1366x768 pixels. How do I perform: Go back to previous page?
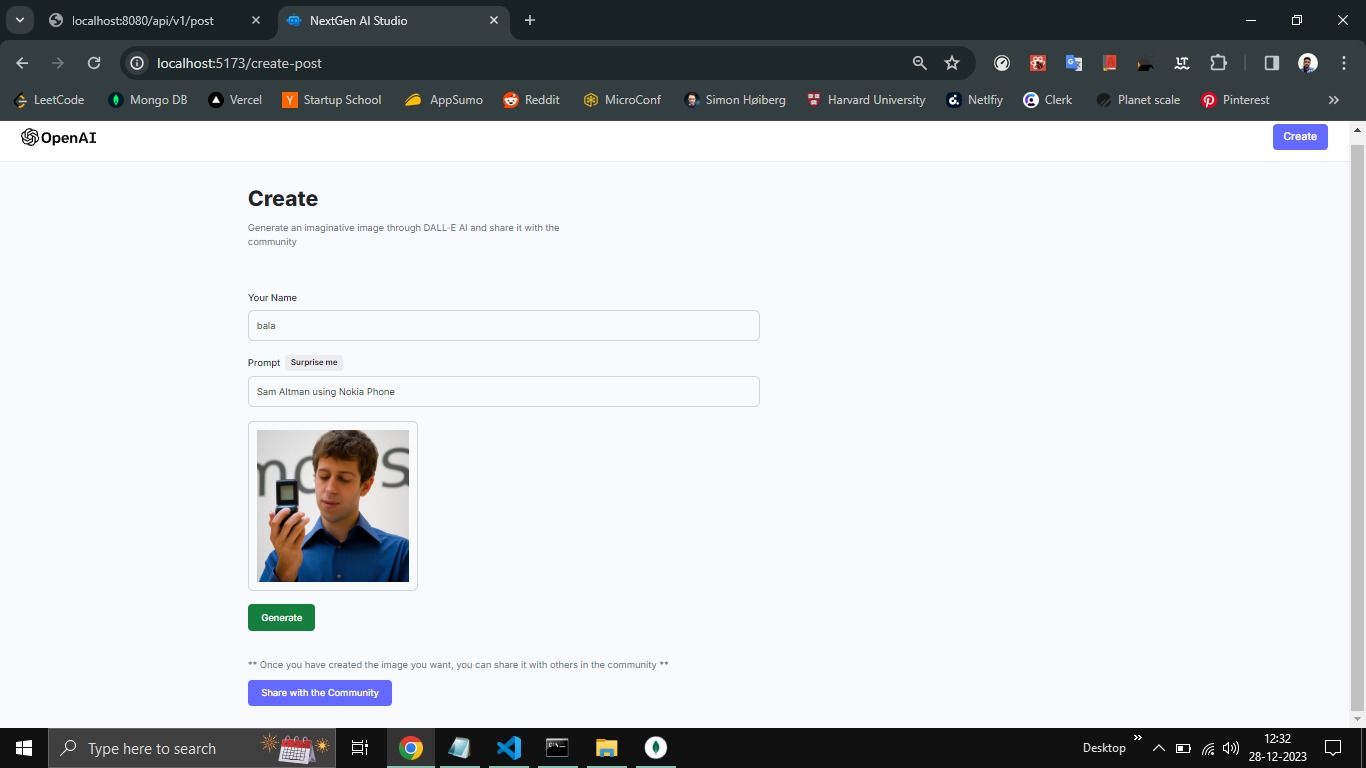[22, 63]
